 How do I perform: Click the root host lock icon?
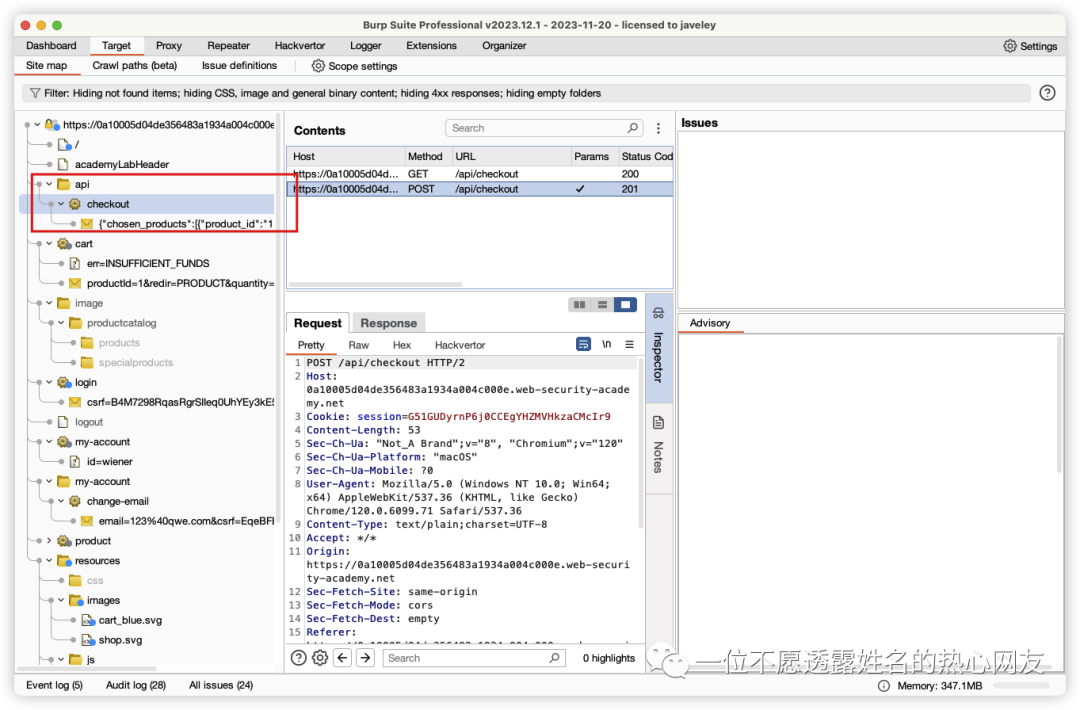pos(52,125)
